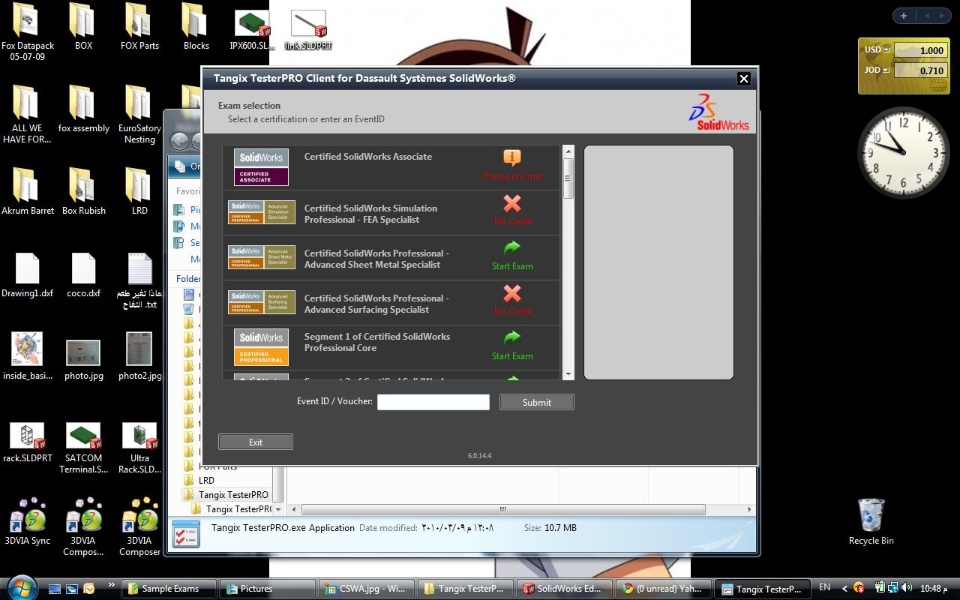The height and width of the screenshot is (600, 960).
Task: Select the Advanced Surfacing Specialist exam title
Action: 376,304
